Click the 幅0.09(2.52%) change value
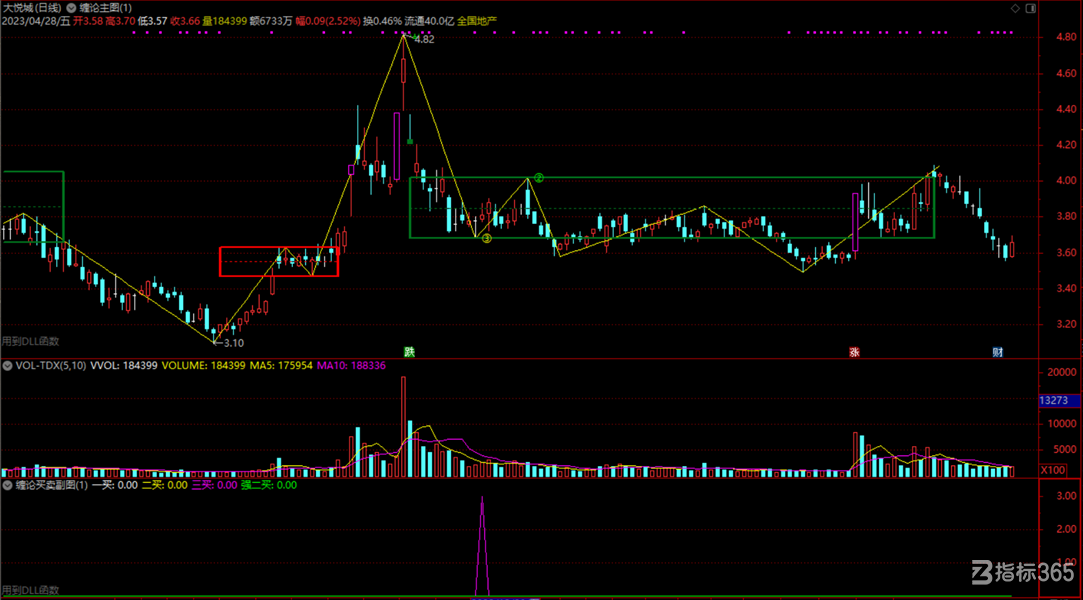 click(328, 21)
